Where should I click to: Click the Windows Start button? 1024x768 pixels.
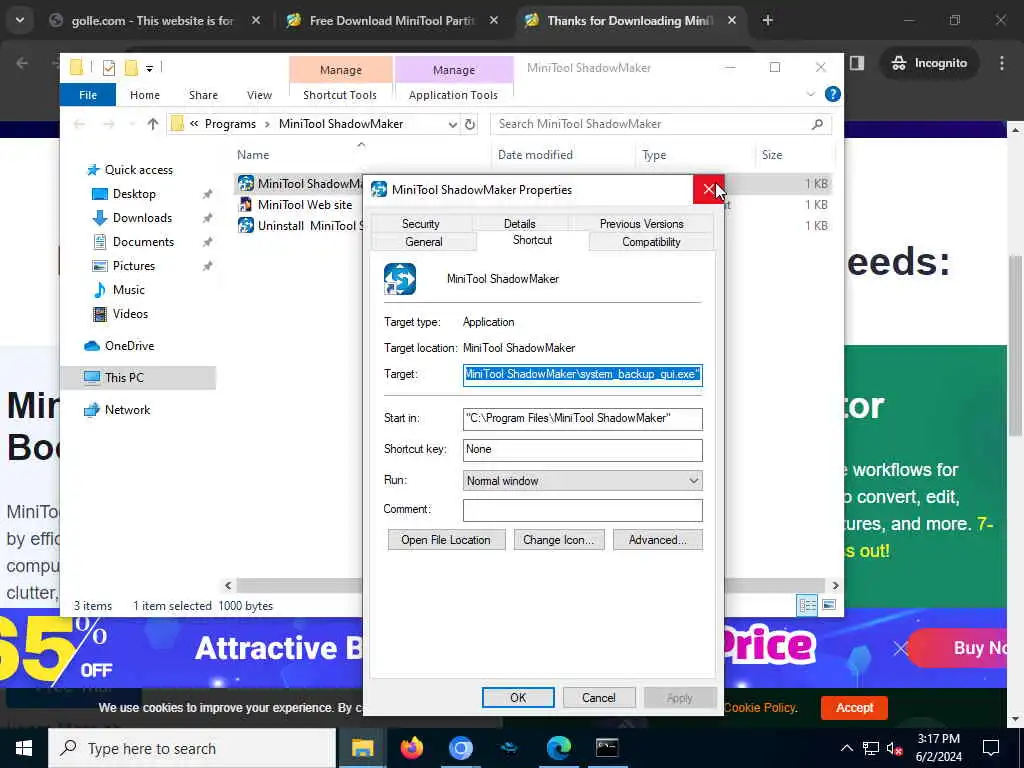pos(24,748)
